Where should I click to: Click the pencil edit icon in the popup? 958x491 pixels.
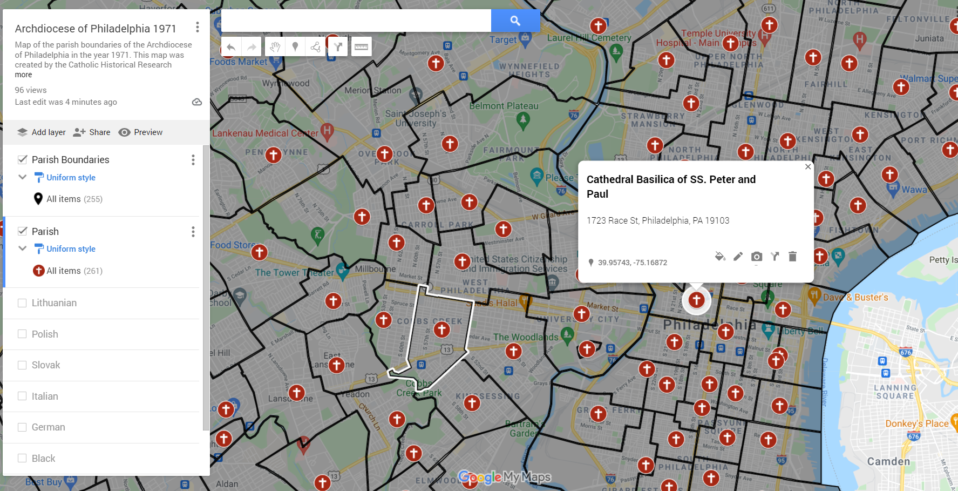(x=738, y=256)
